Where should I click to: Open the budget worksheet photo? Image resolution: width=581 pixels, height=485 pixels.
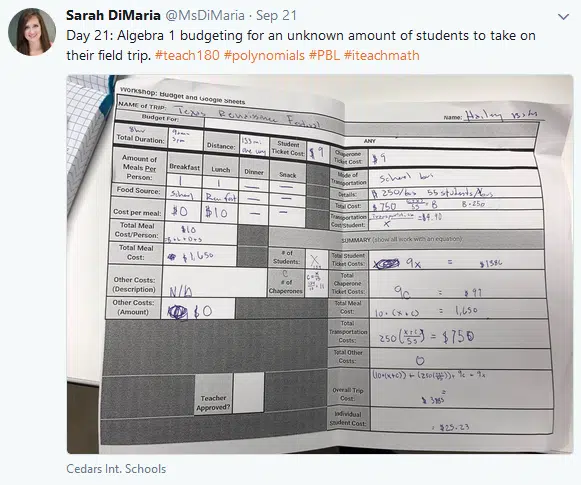(x=320, y=264)
